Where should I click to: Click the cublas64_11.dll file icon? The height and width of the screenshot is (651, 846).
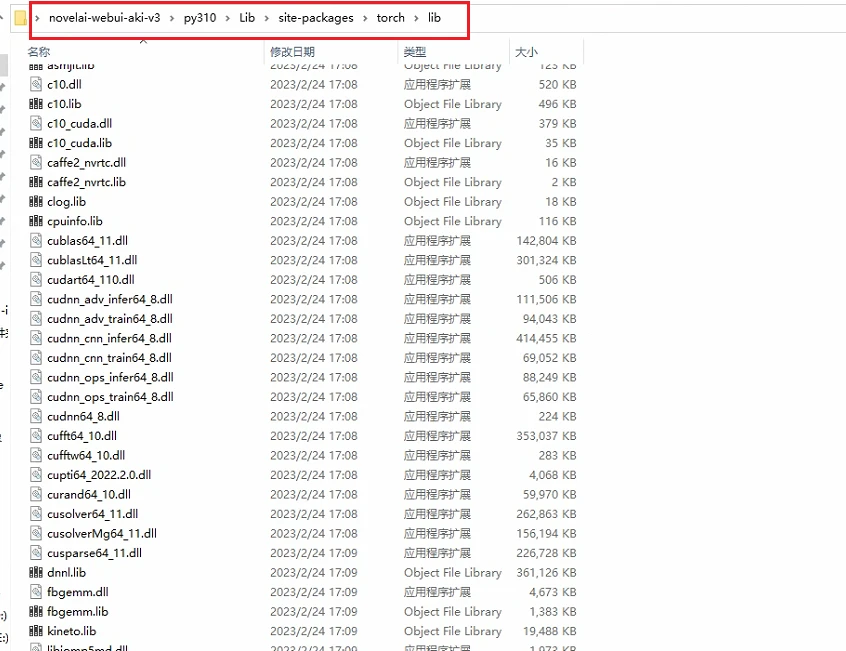(x=36, y=241)
